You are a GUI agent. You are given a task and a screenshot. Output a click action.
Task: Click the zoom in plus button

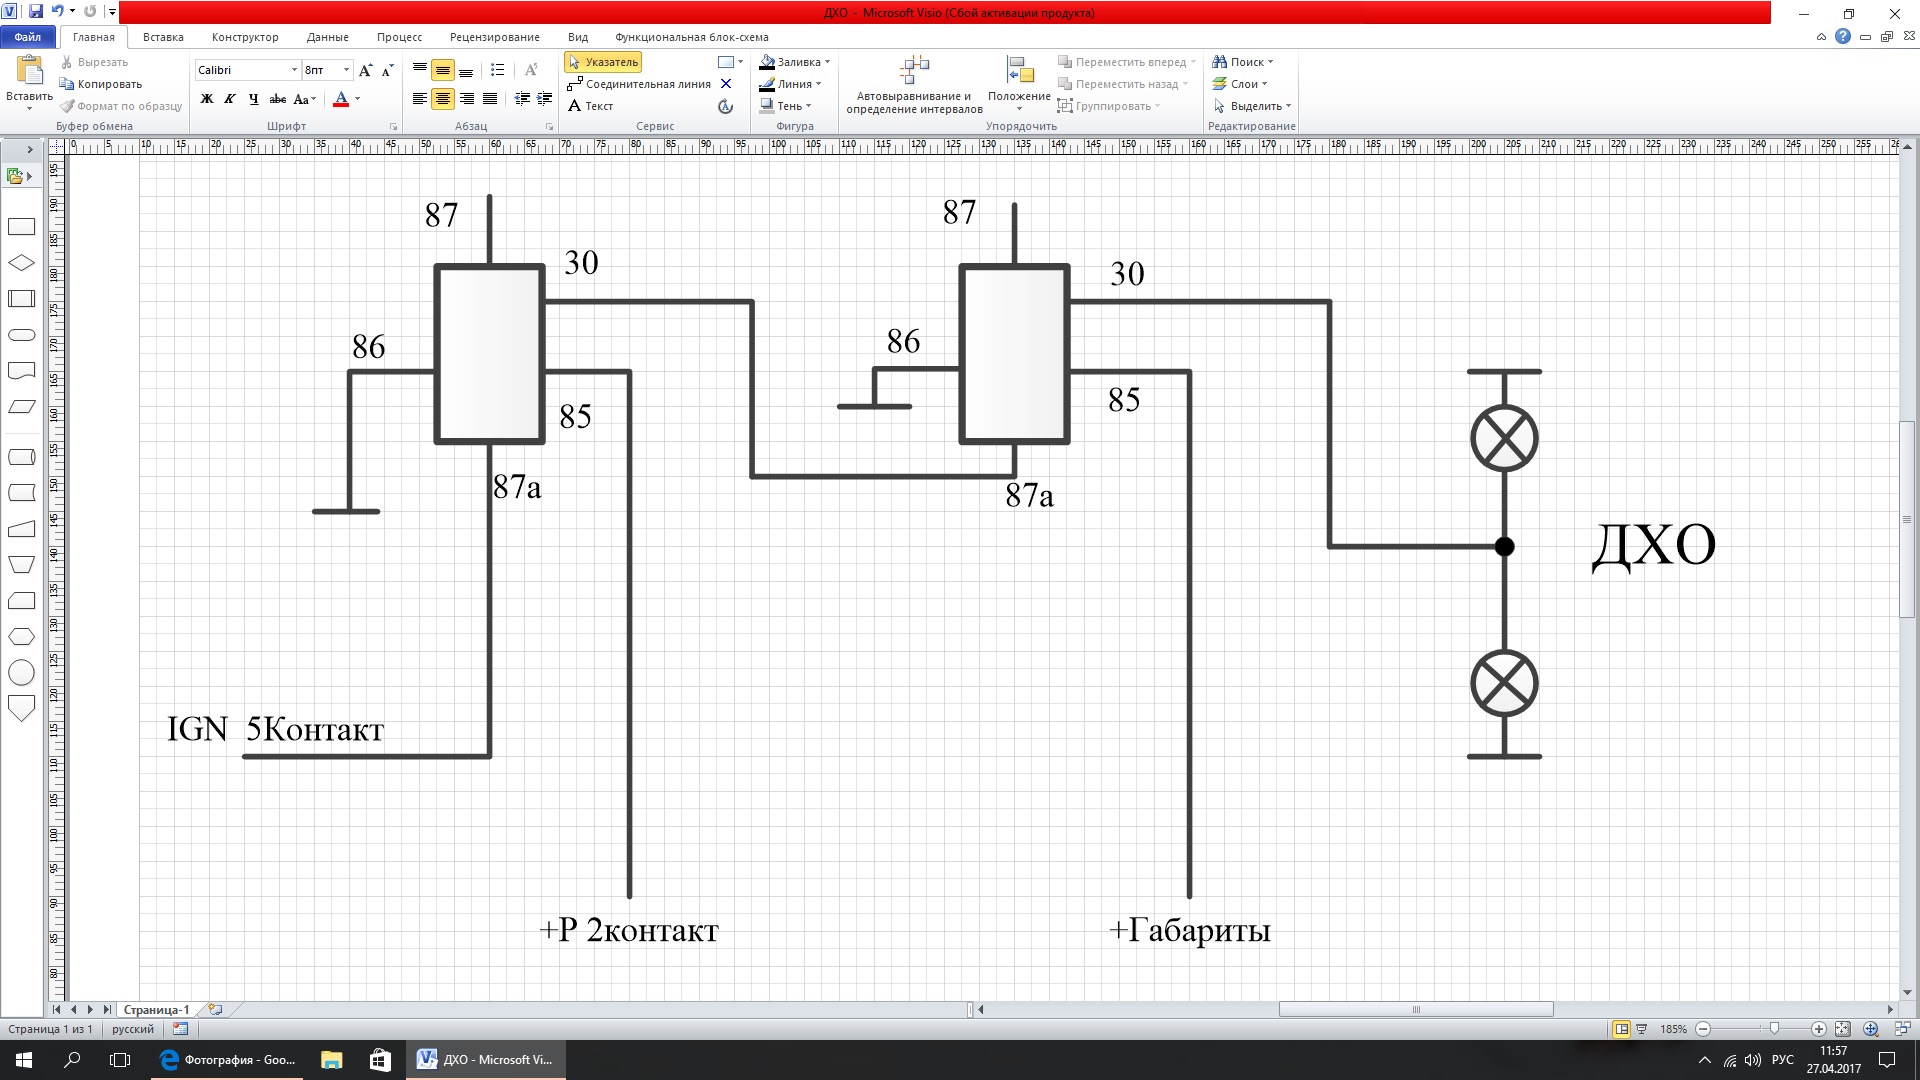(1819, 1029)
